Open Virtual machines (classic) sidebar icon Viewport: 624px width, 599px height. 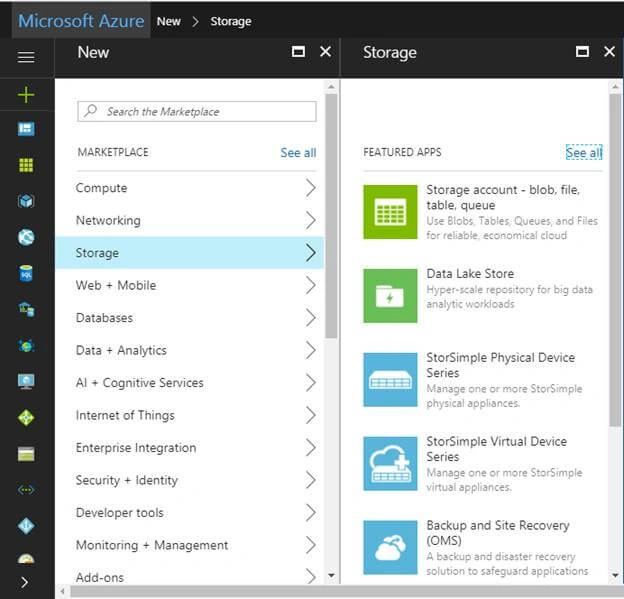click(26, 309)
